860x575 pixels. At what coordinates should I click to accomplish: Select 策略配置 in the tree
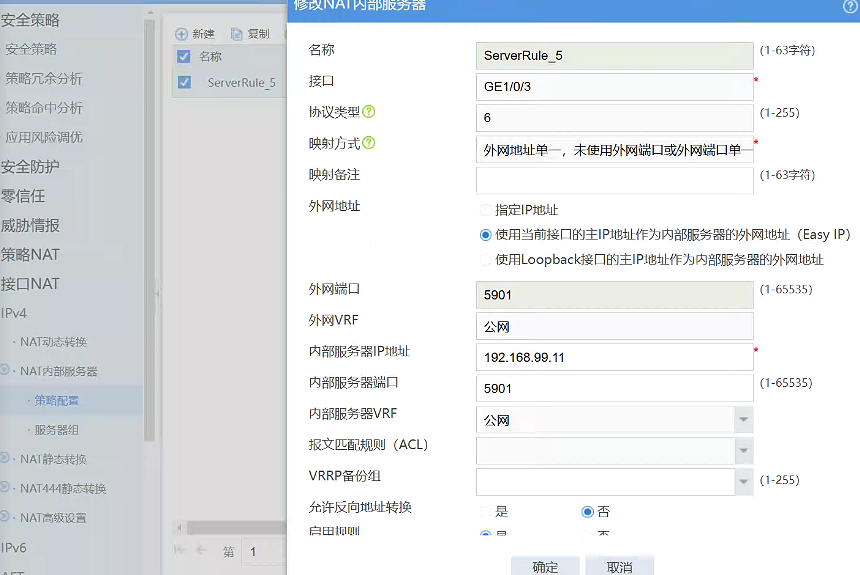tap(56, 401)
